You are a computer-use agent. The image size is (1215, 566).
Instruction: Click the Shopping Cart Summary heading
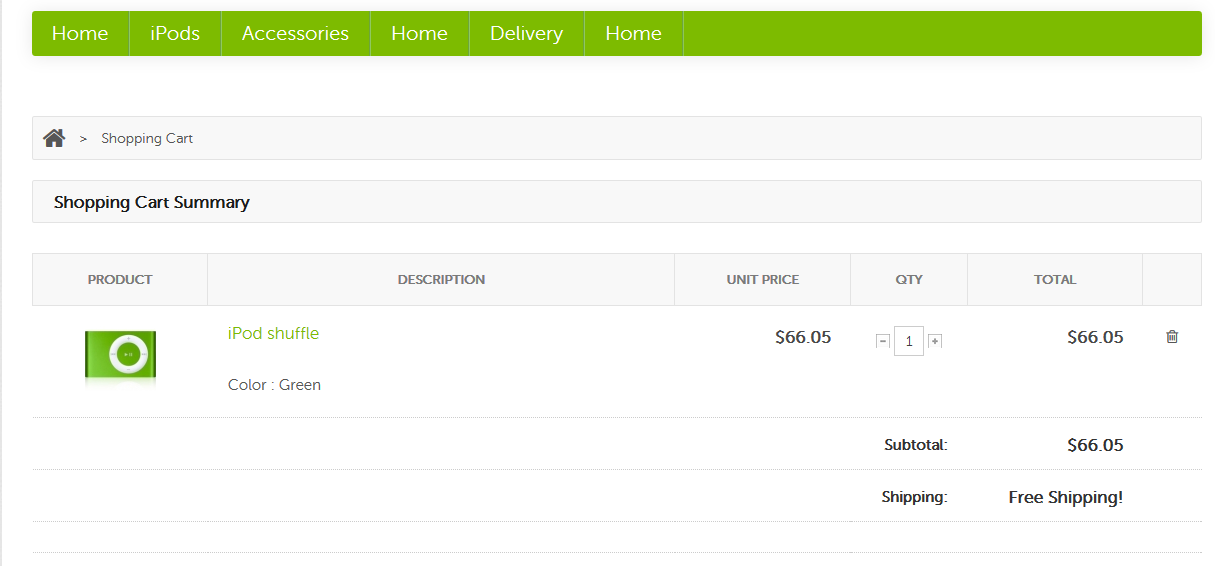(152, 202)
